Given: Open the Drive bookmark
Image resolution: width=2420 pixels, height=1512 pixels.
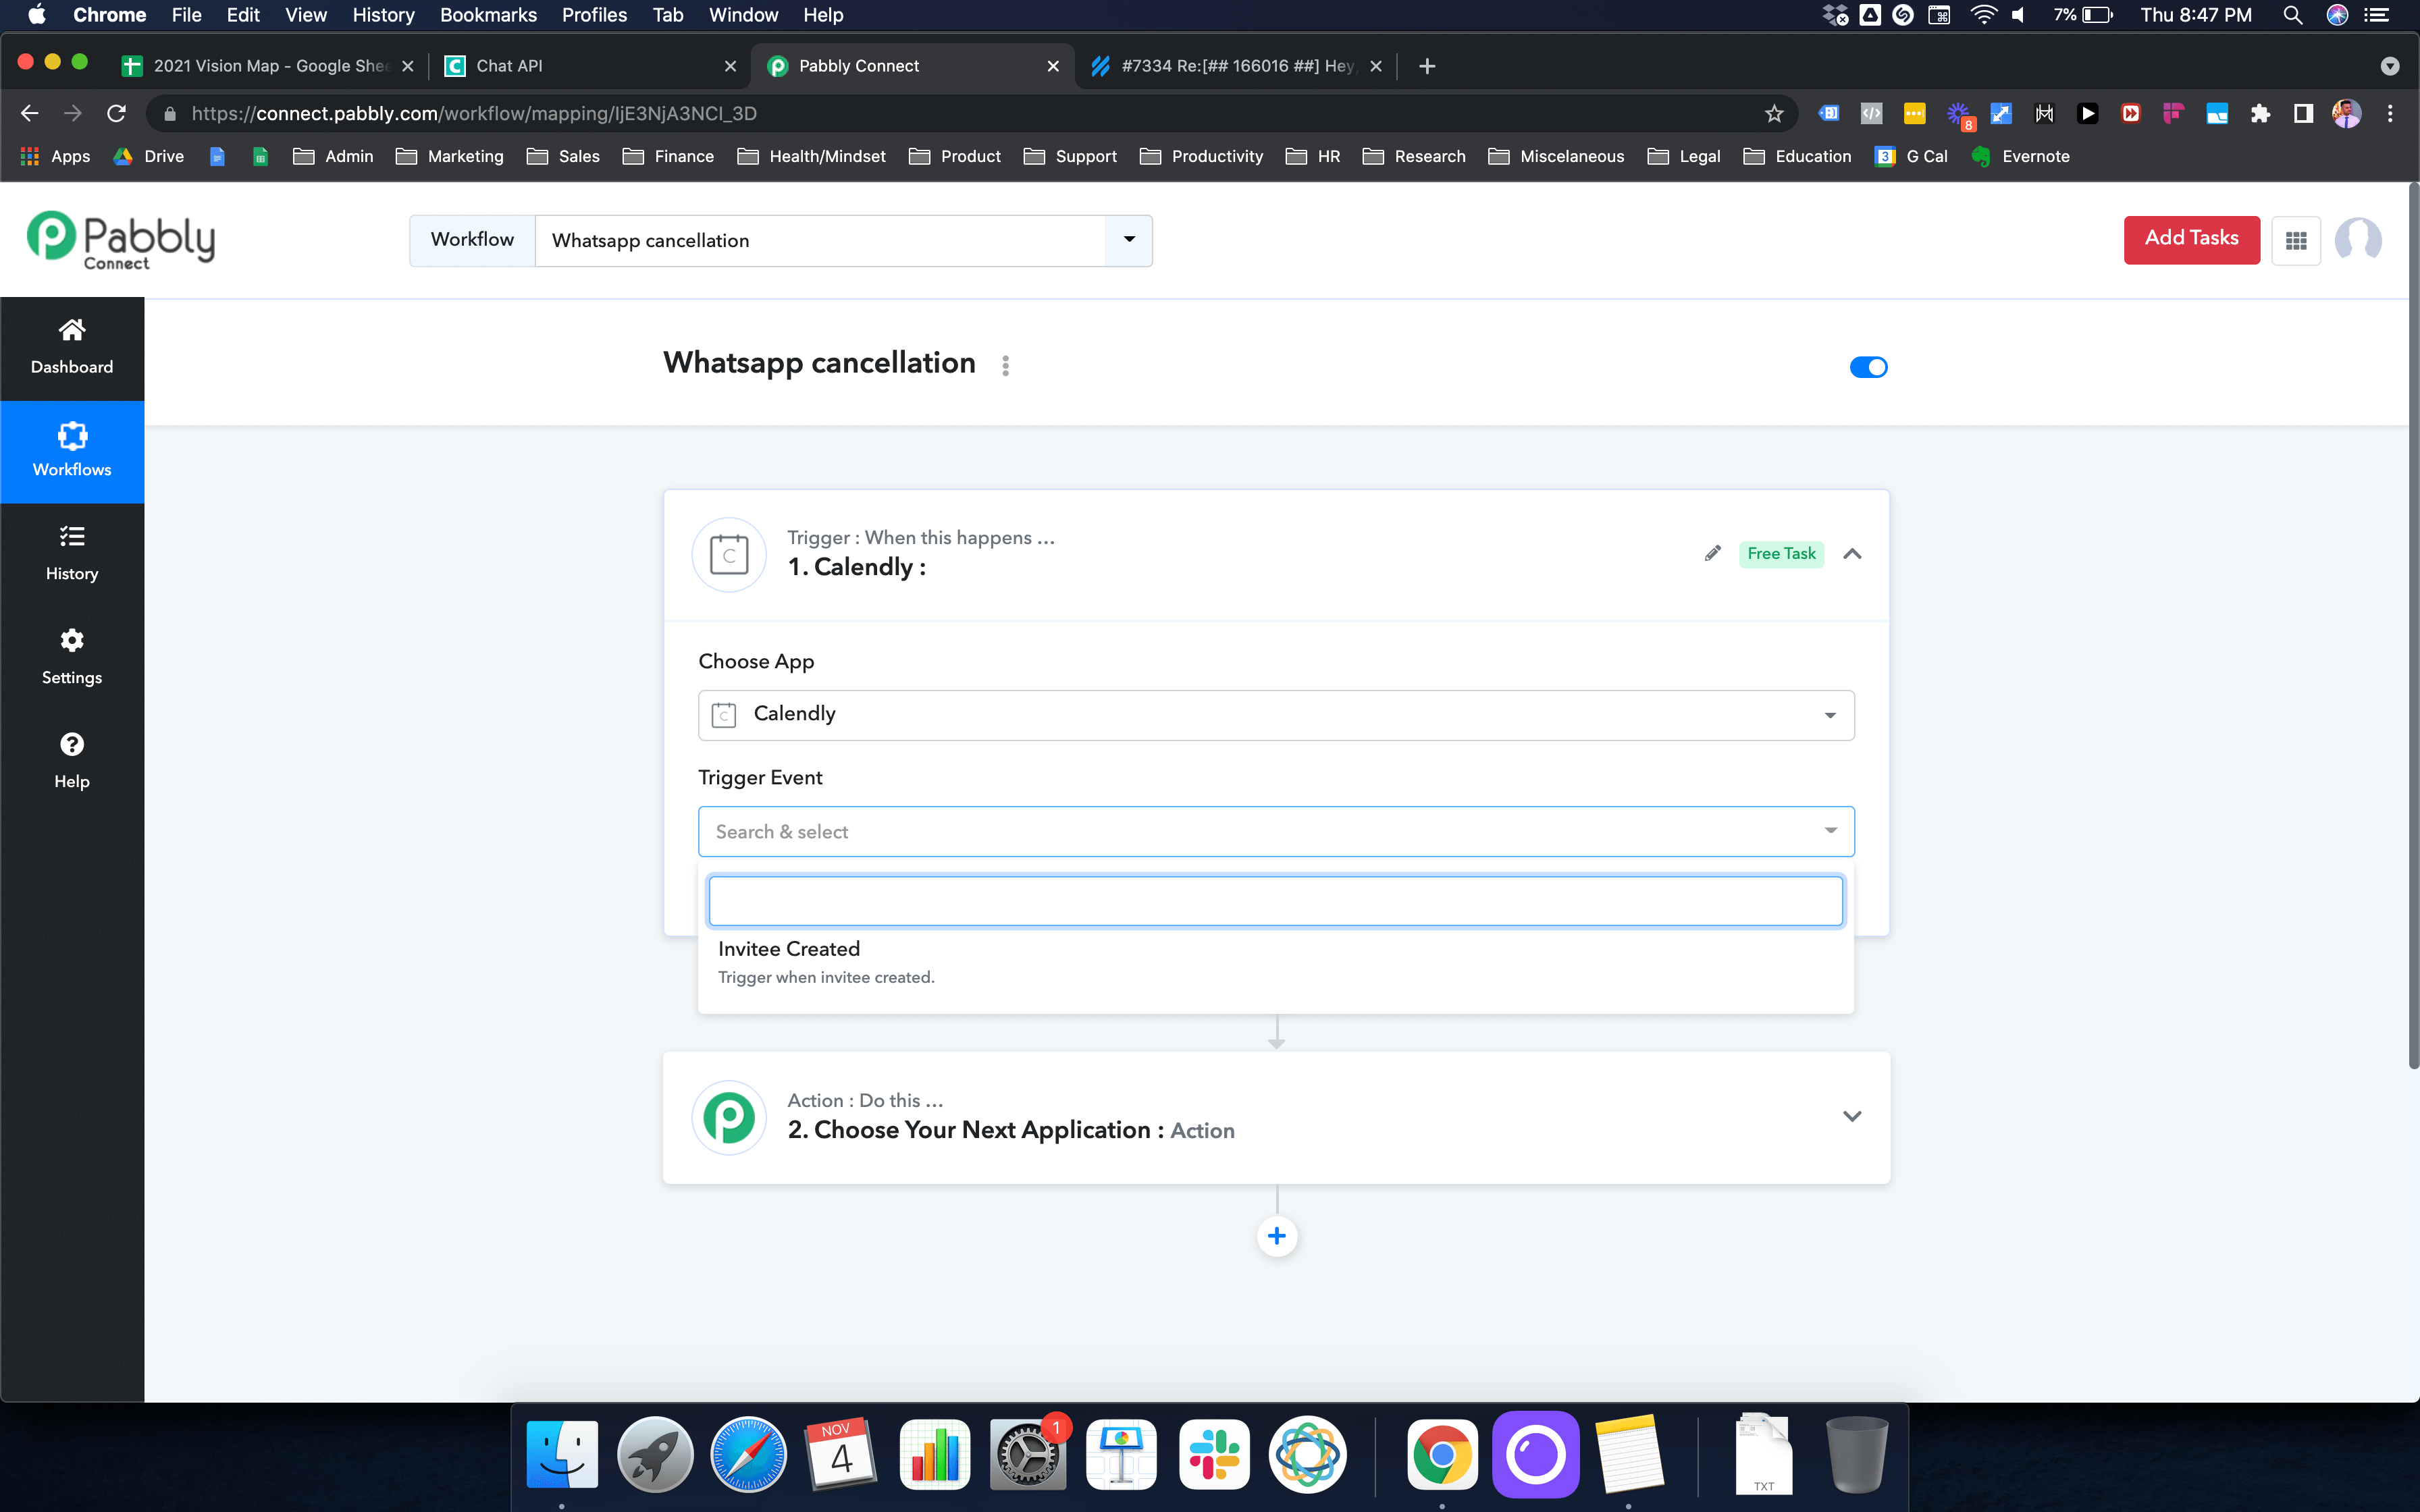Looking at the screenshot, I should click(x=149, y=156).
